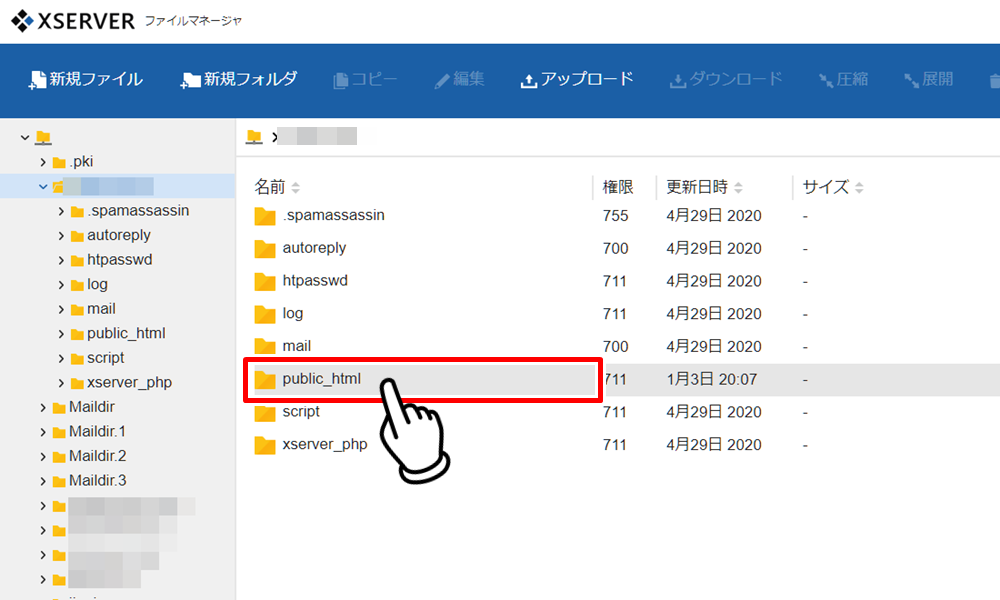
Task: Select Maildir.2 in the folder tree
Action: [98, 456]
